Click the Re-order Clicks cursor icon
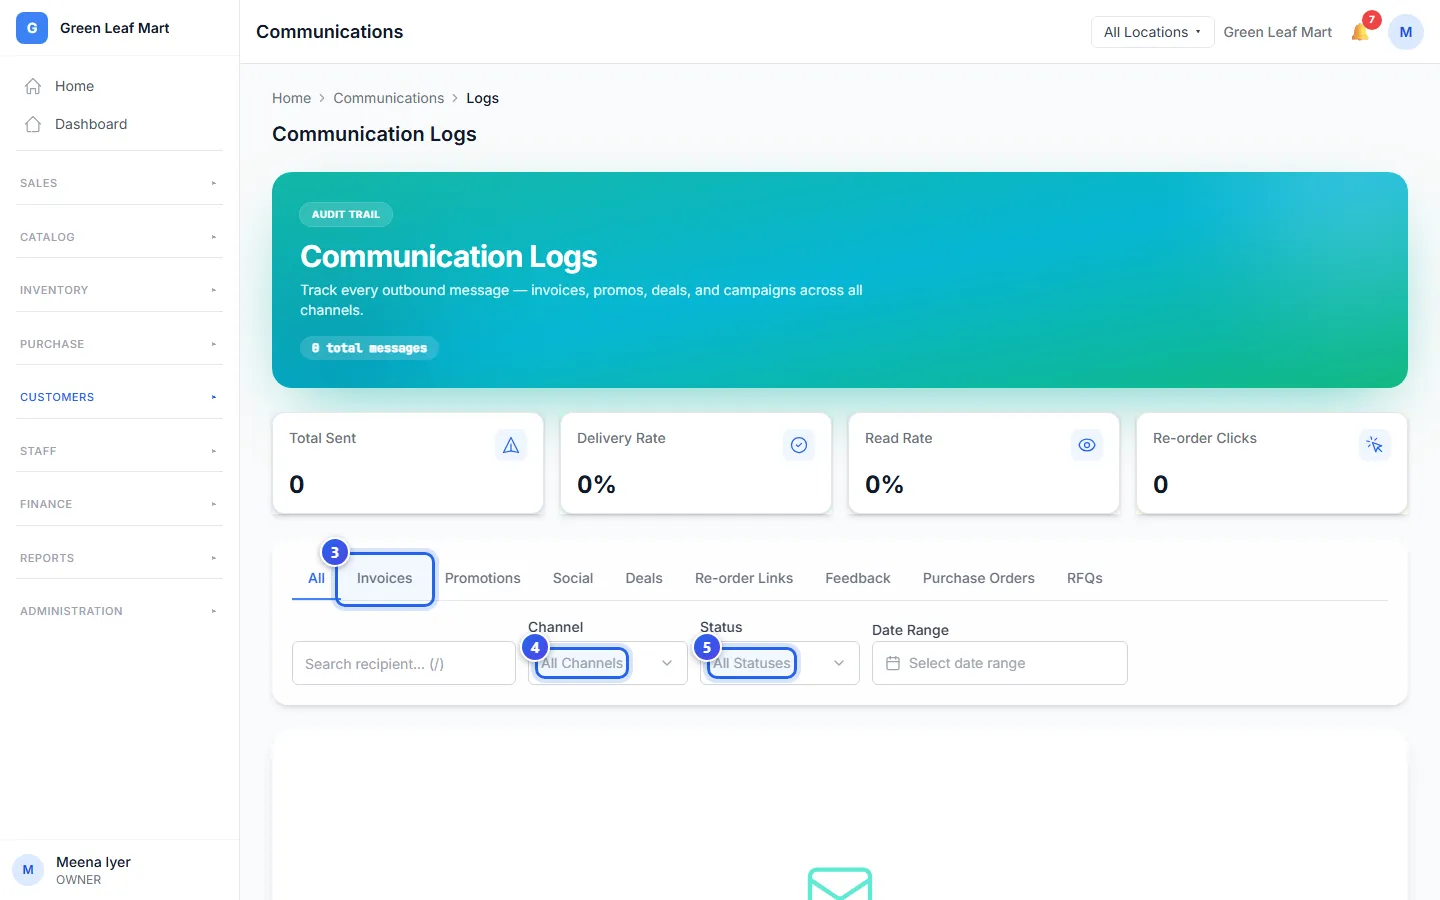Screen dimensions: 1440x900 coord(1375,445)
